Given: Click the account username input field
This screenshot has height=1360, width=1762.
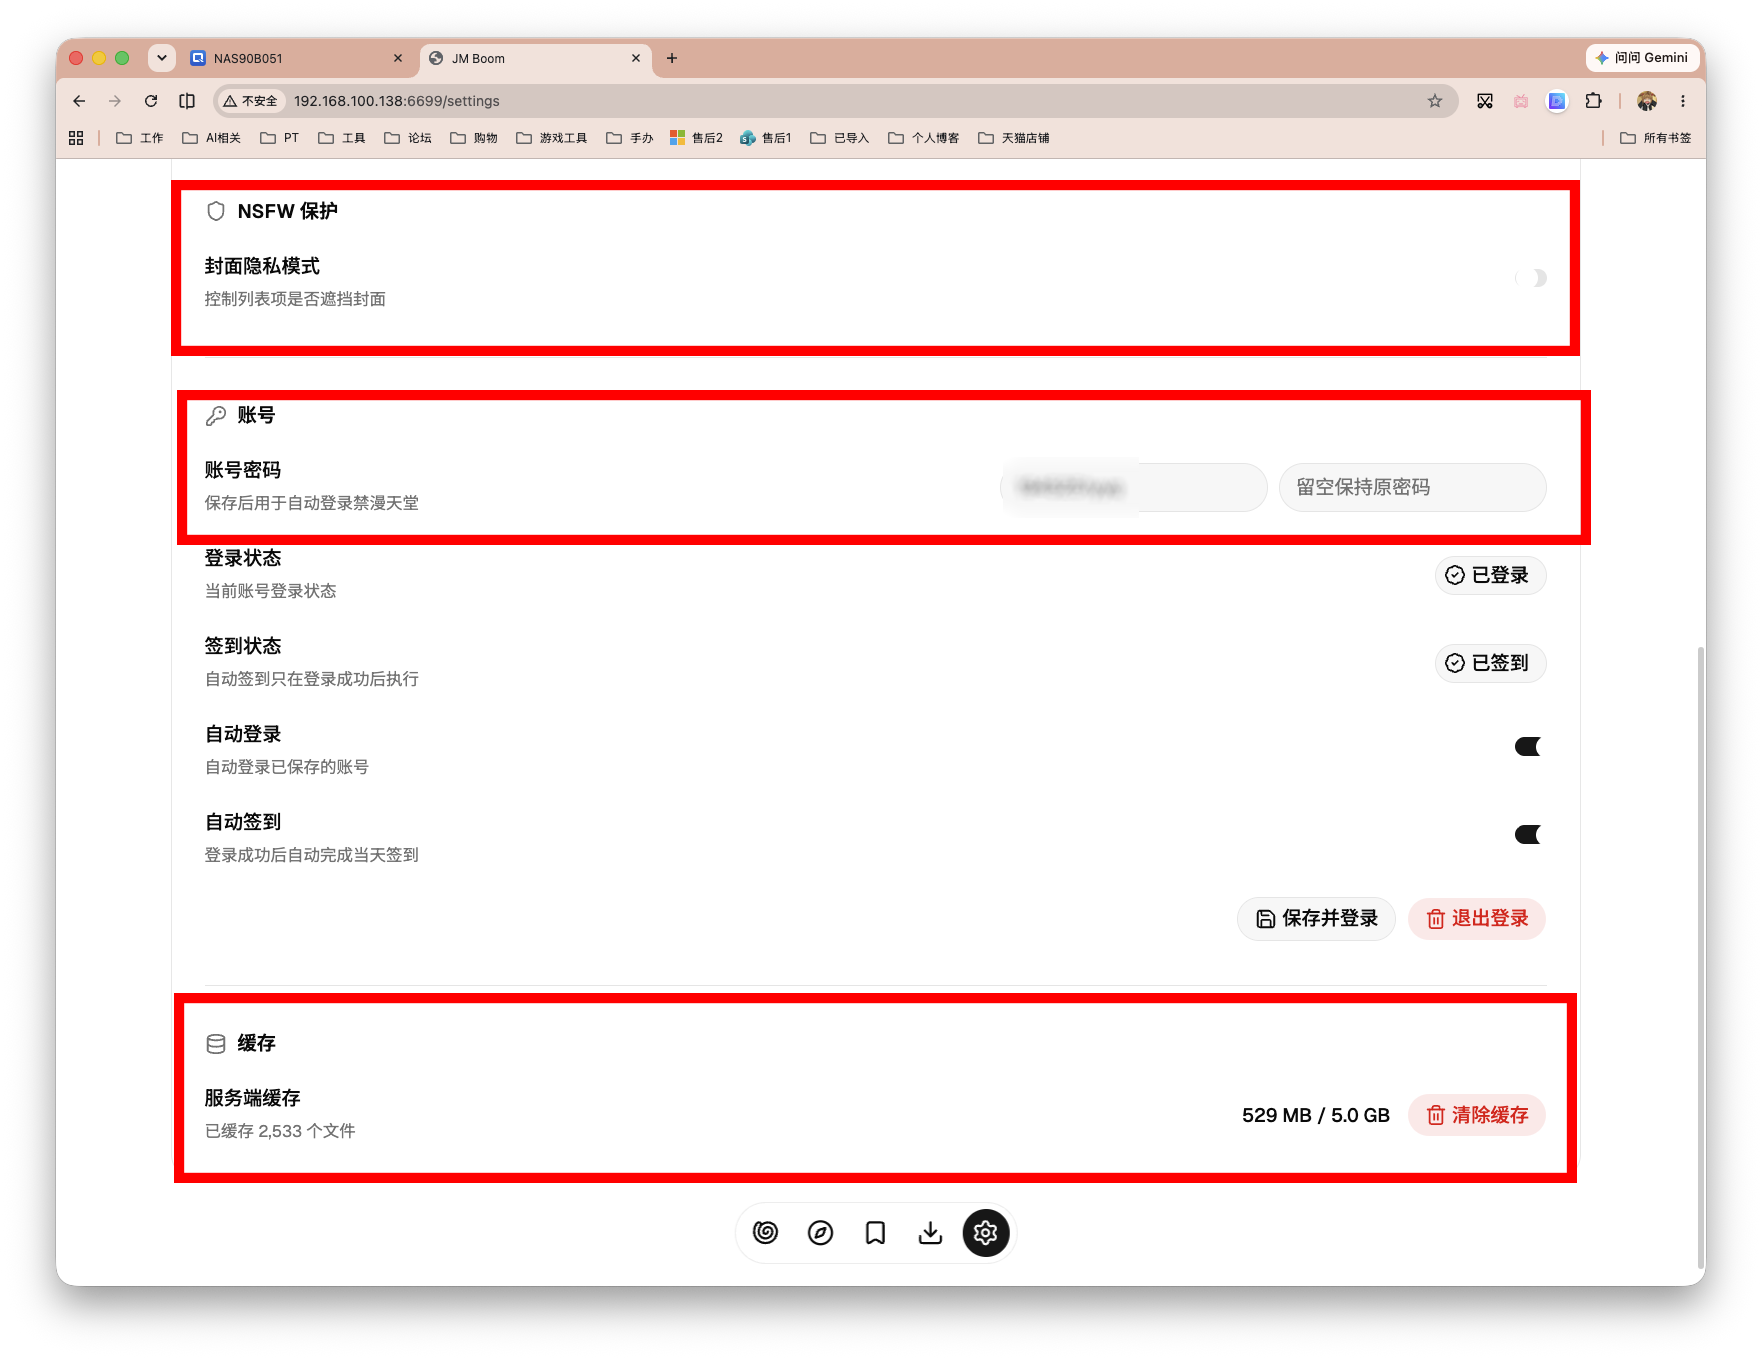Looking at the screenshot, I should click(1134, 487).
